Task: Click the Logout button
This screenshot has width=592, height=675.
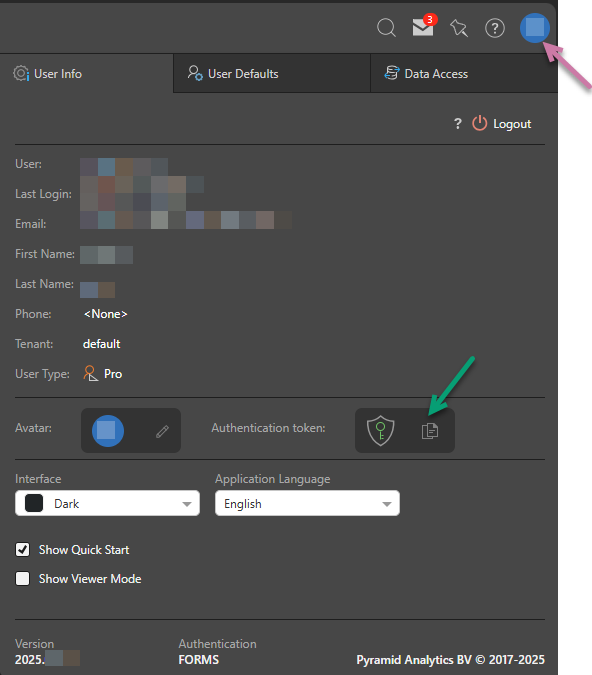Action: tap(501, 124)
